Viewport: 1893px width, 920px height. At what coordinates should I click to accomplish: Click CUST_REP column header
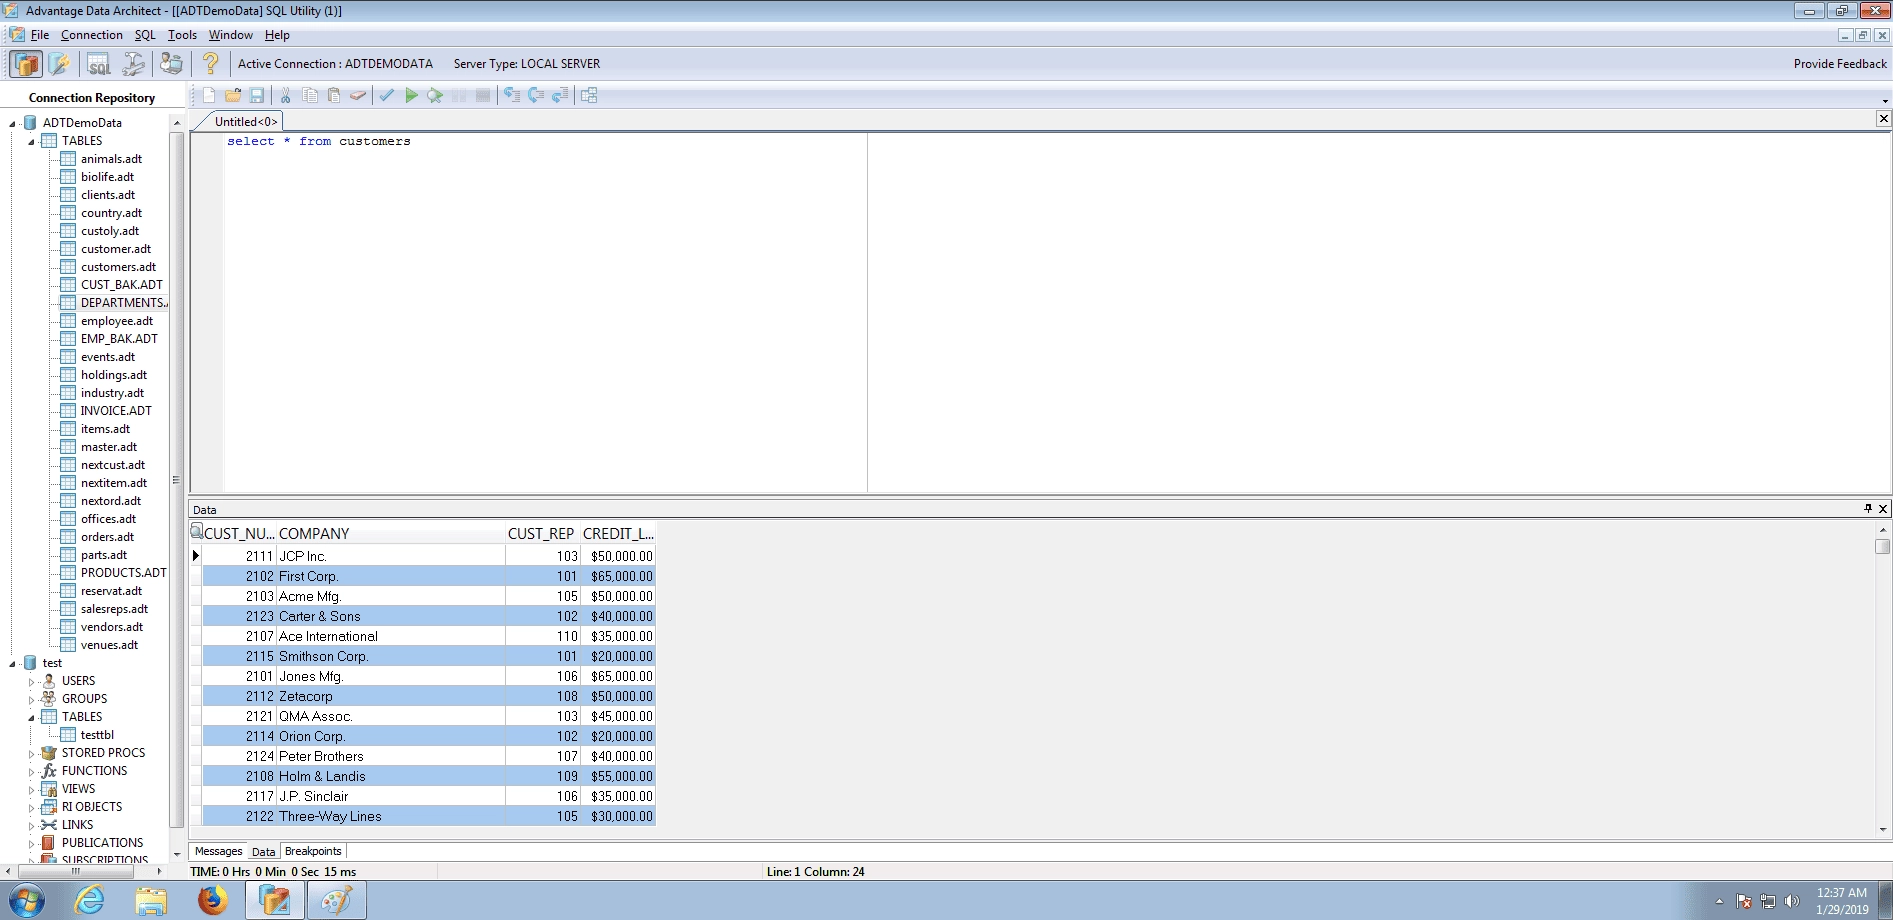click(542, 534)
